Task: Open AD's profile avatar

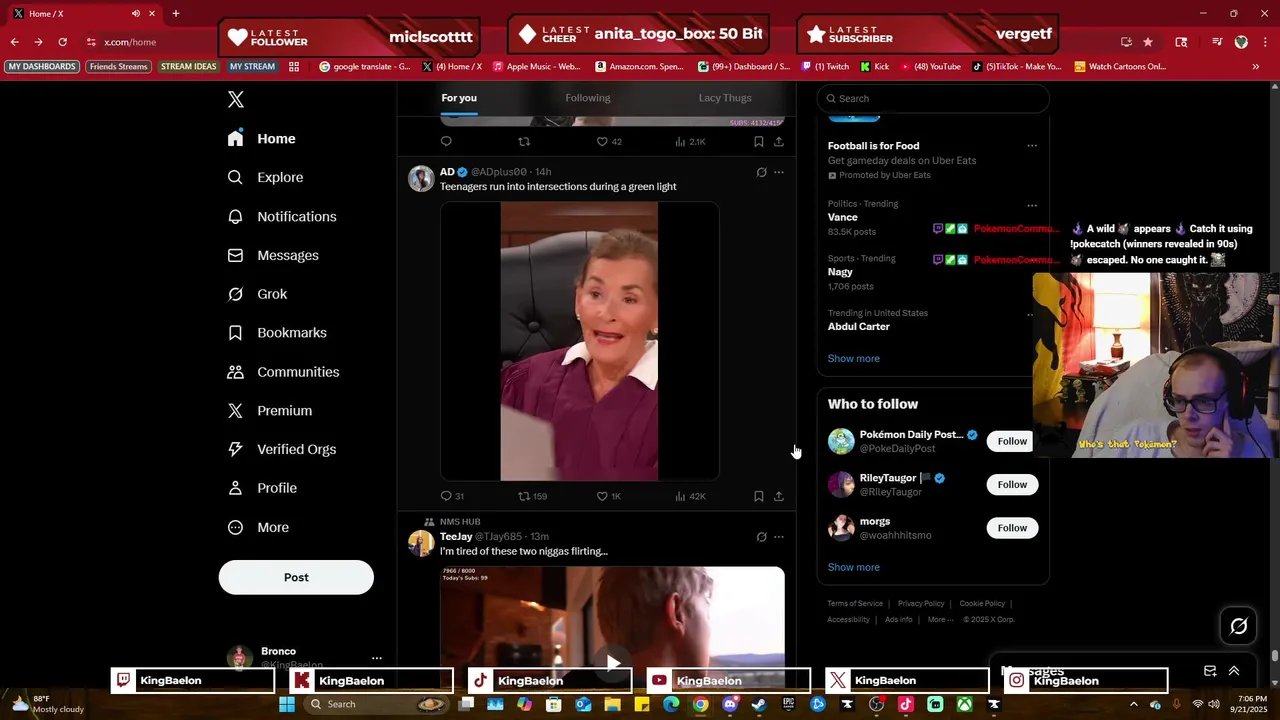Action: click(421, 179)
